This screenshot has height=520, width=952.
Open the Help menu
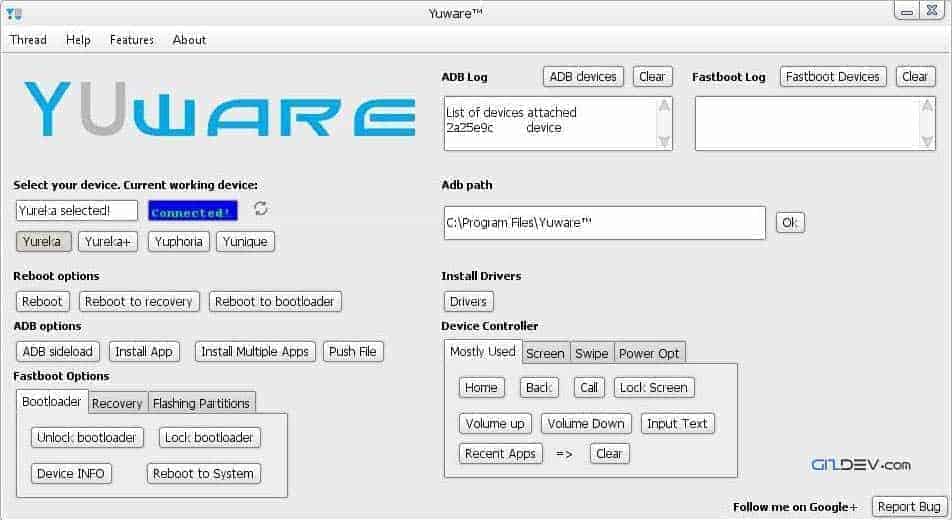(x=78, y=40)
